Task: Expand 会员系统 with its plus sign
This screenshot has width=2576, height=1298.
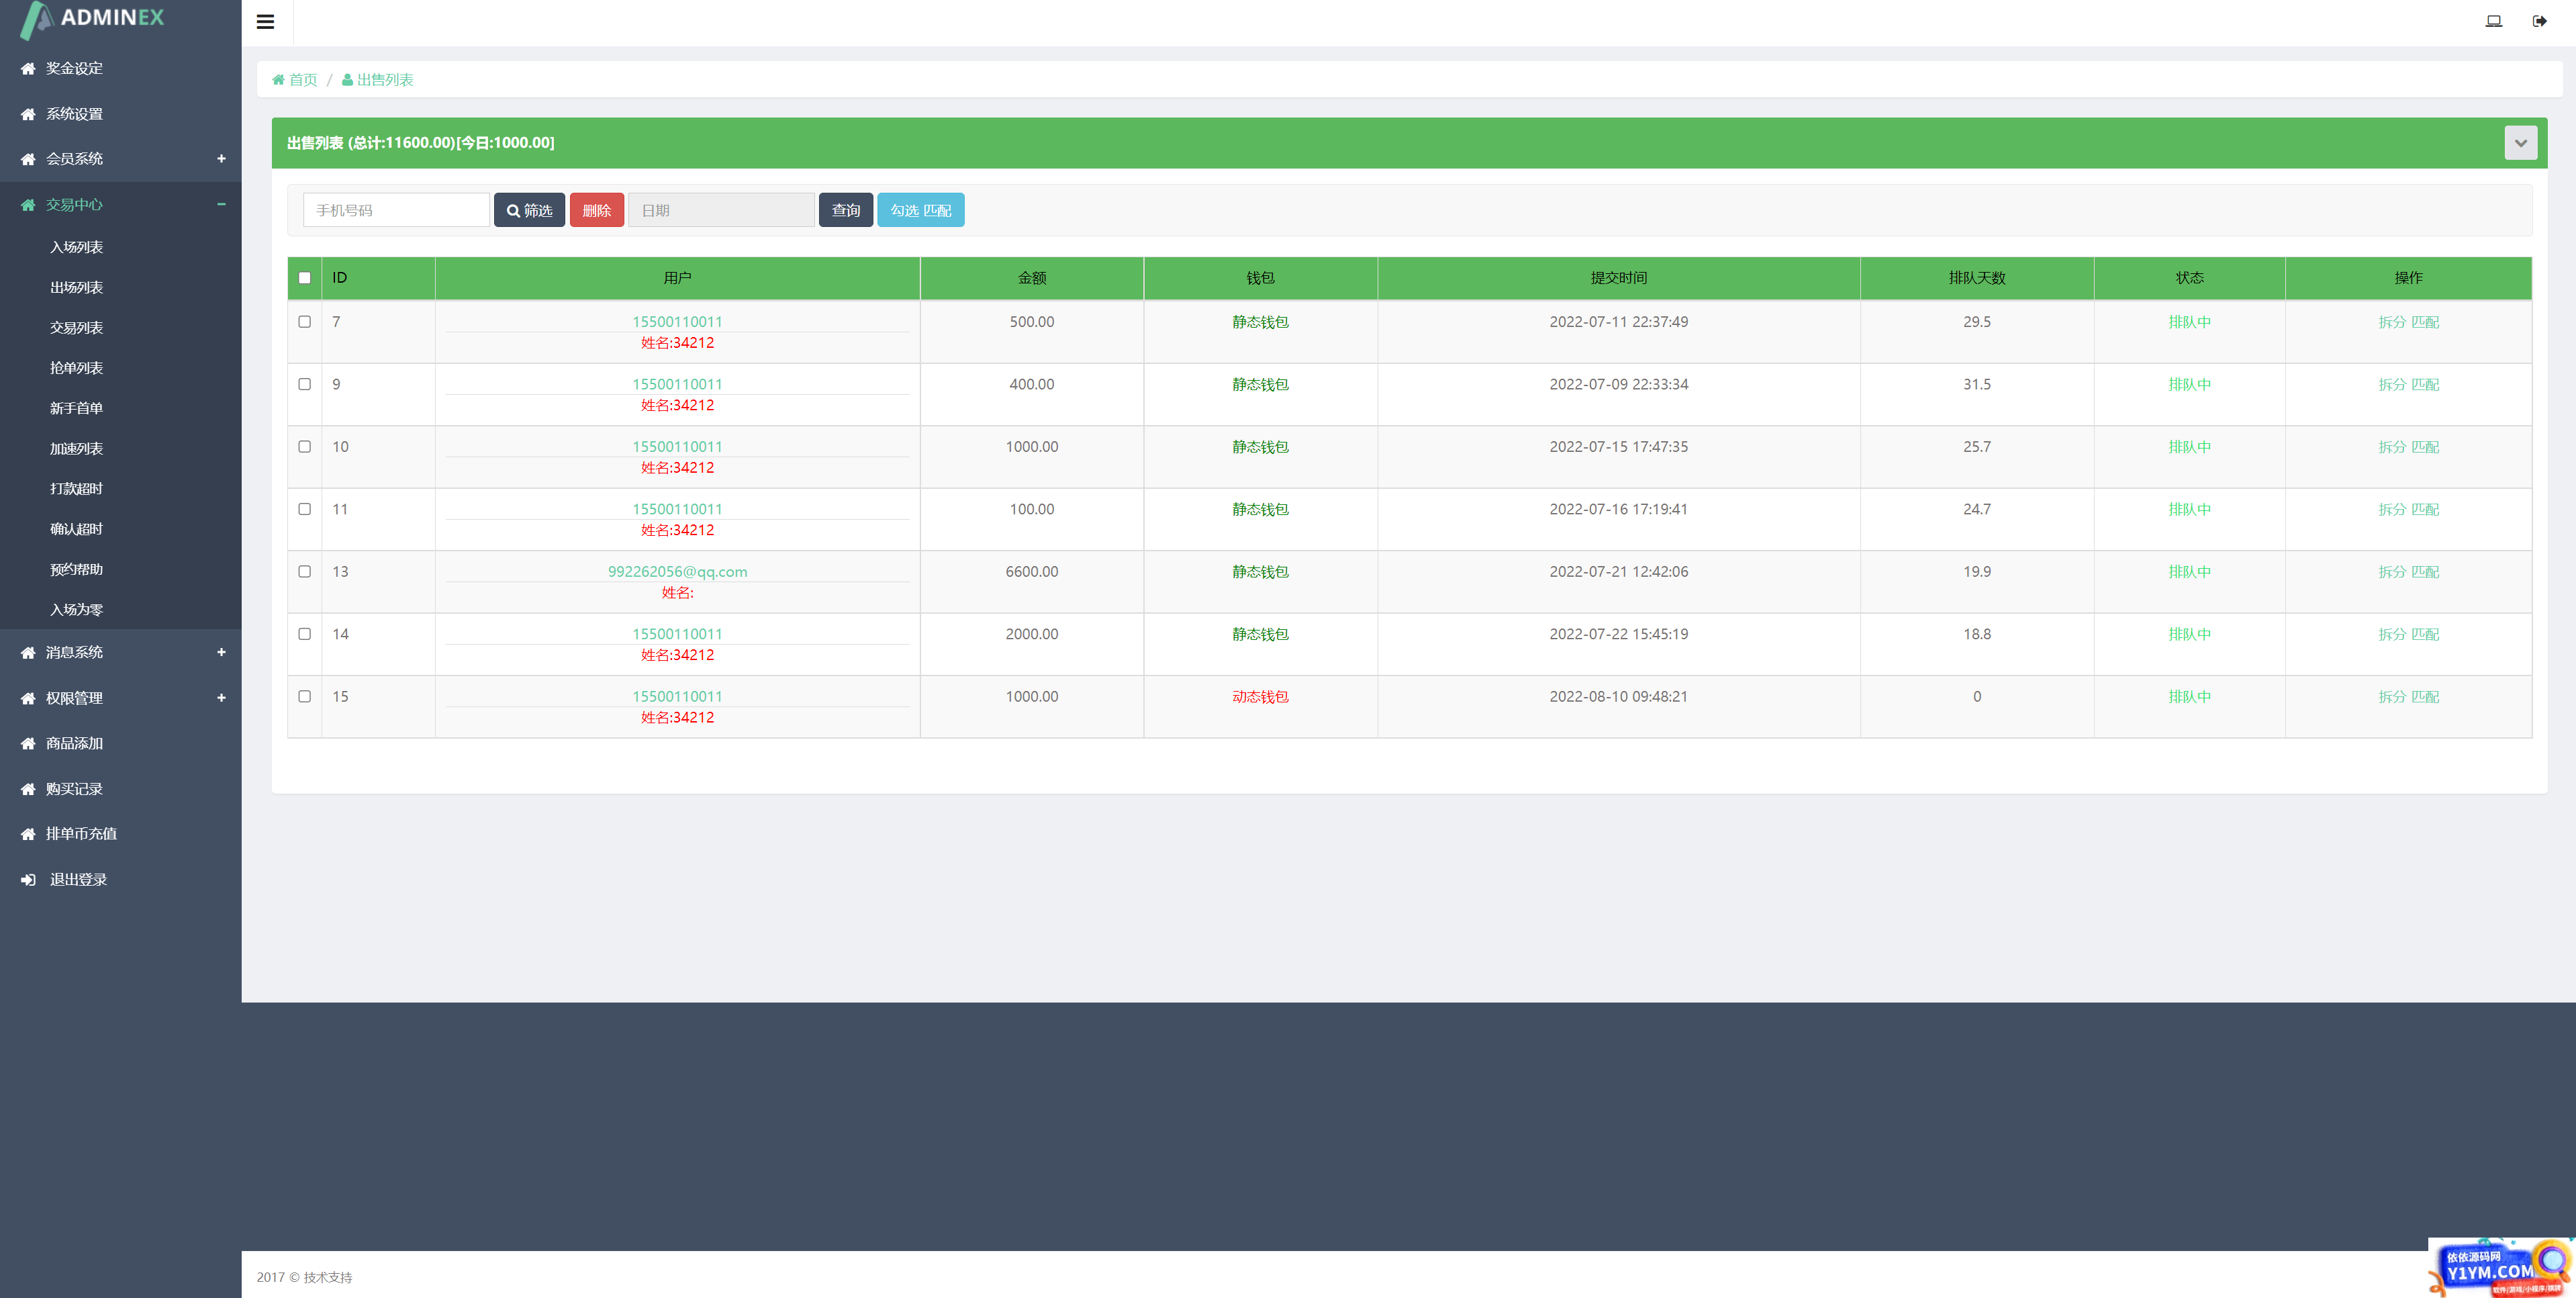Action: pos(221,159)
